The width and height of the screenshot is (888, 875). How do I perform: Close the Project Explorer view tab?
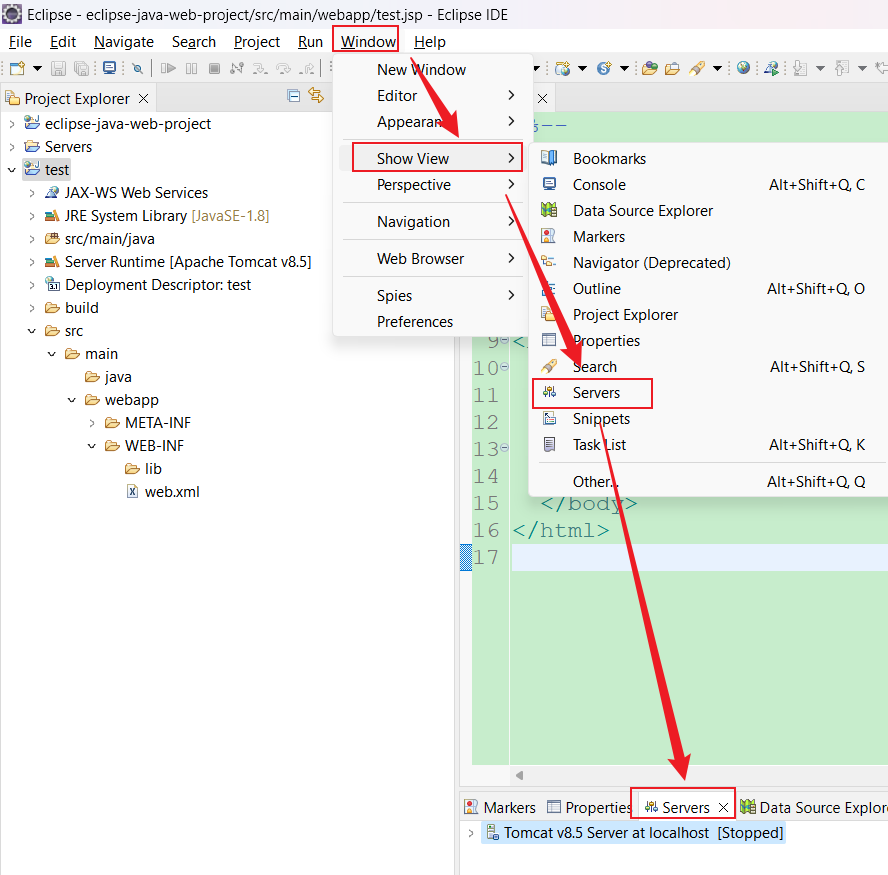coord(144,99)
